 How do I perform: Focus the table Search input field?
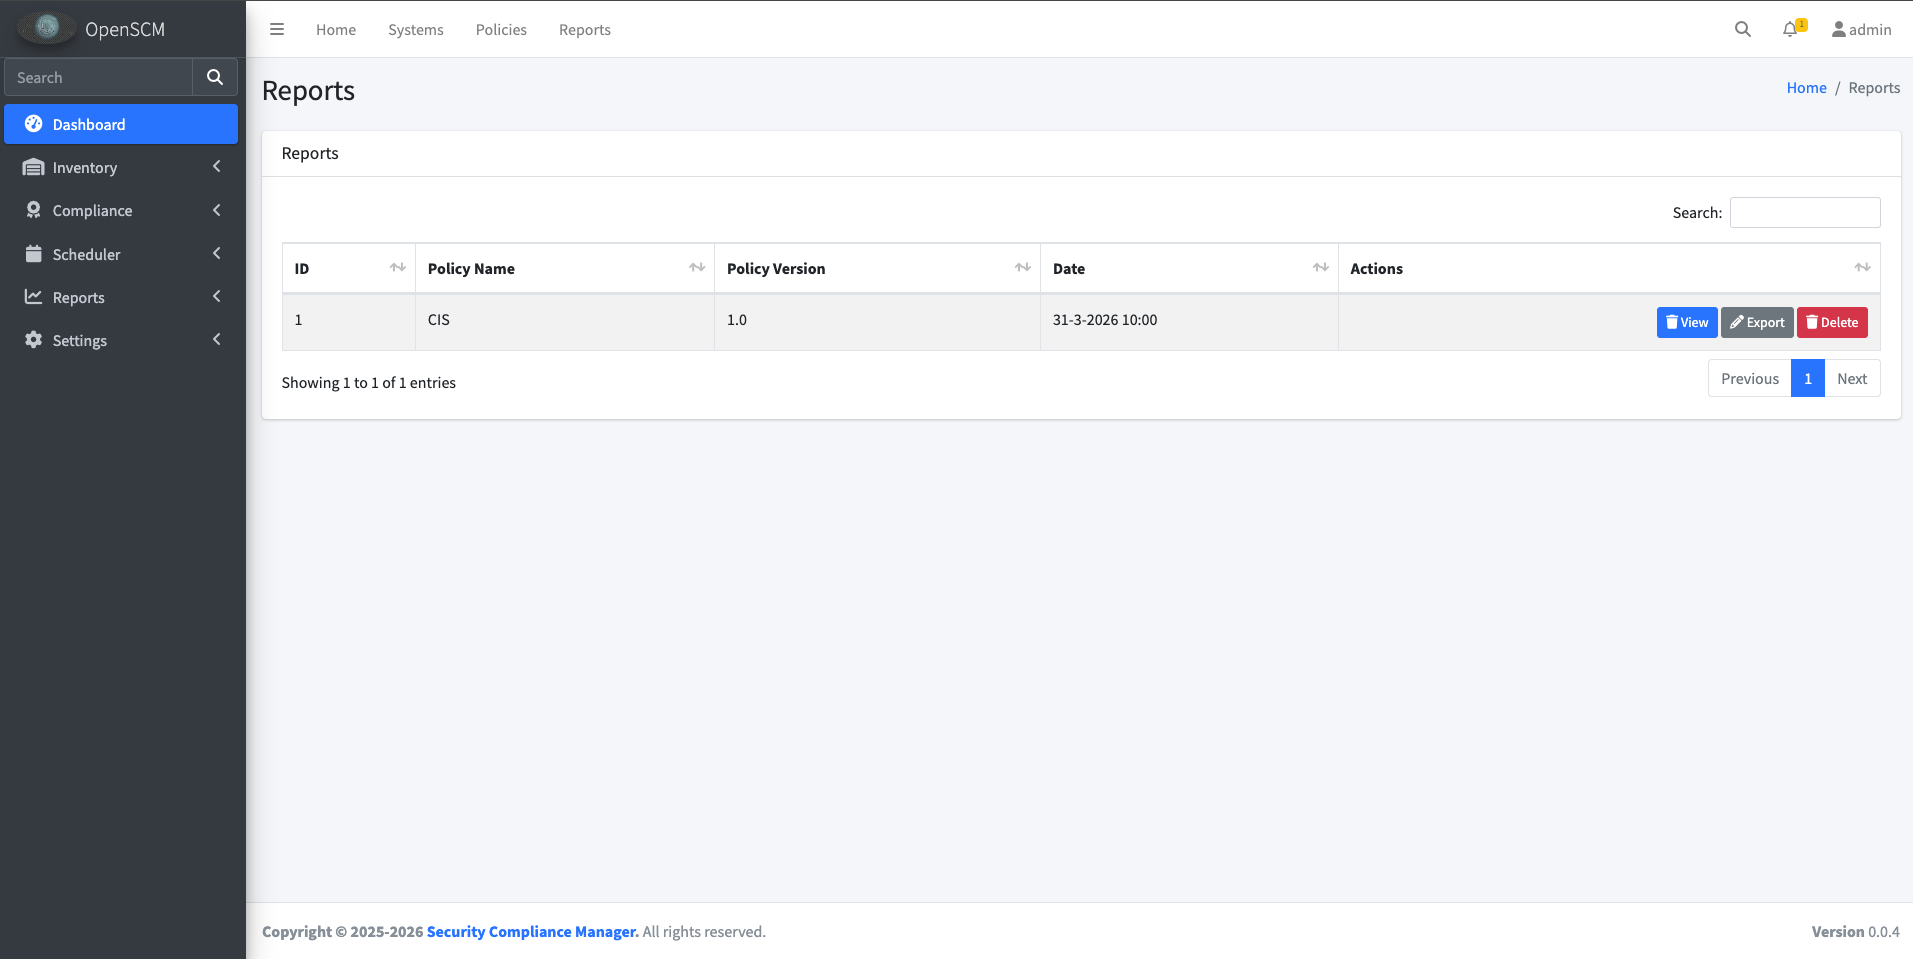pyautogui.click(x=1804, y=212)
